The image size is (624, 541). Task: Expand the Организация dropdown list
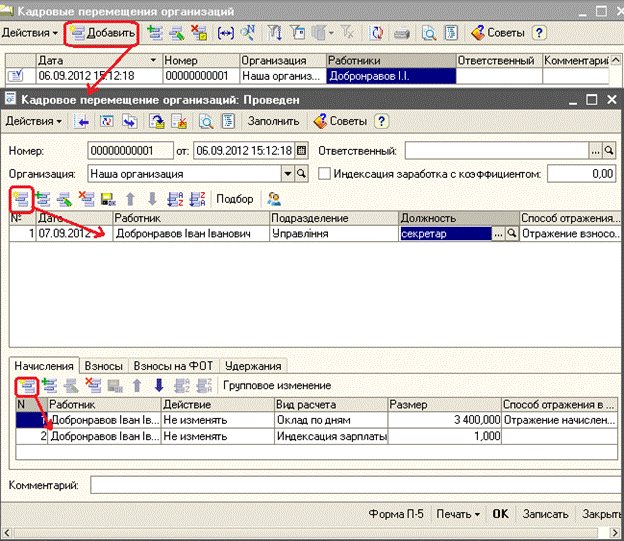[x=287, y=174]
